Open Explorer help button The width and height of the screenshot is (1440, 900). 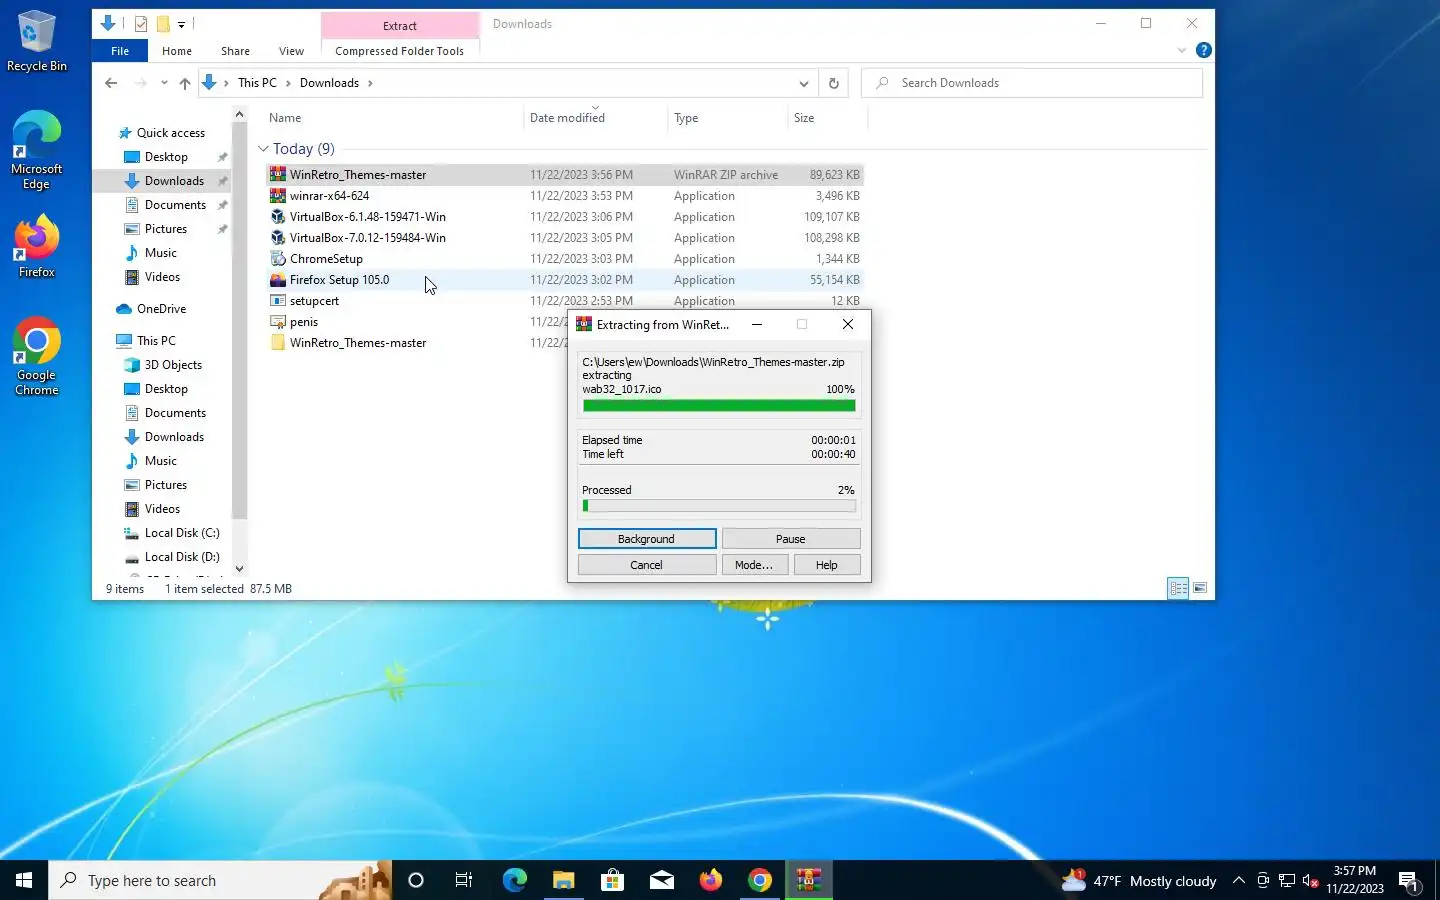pyautogui.click(x=1204, y=50)
